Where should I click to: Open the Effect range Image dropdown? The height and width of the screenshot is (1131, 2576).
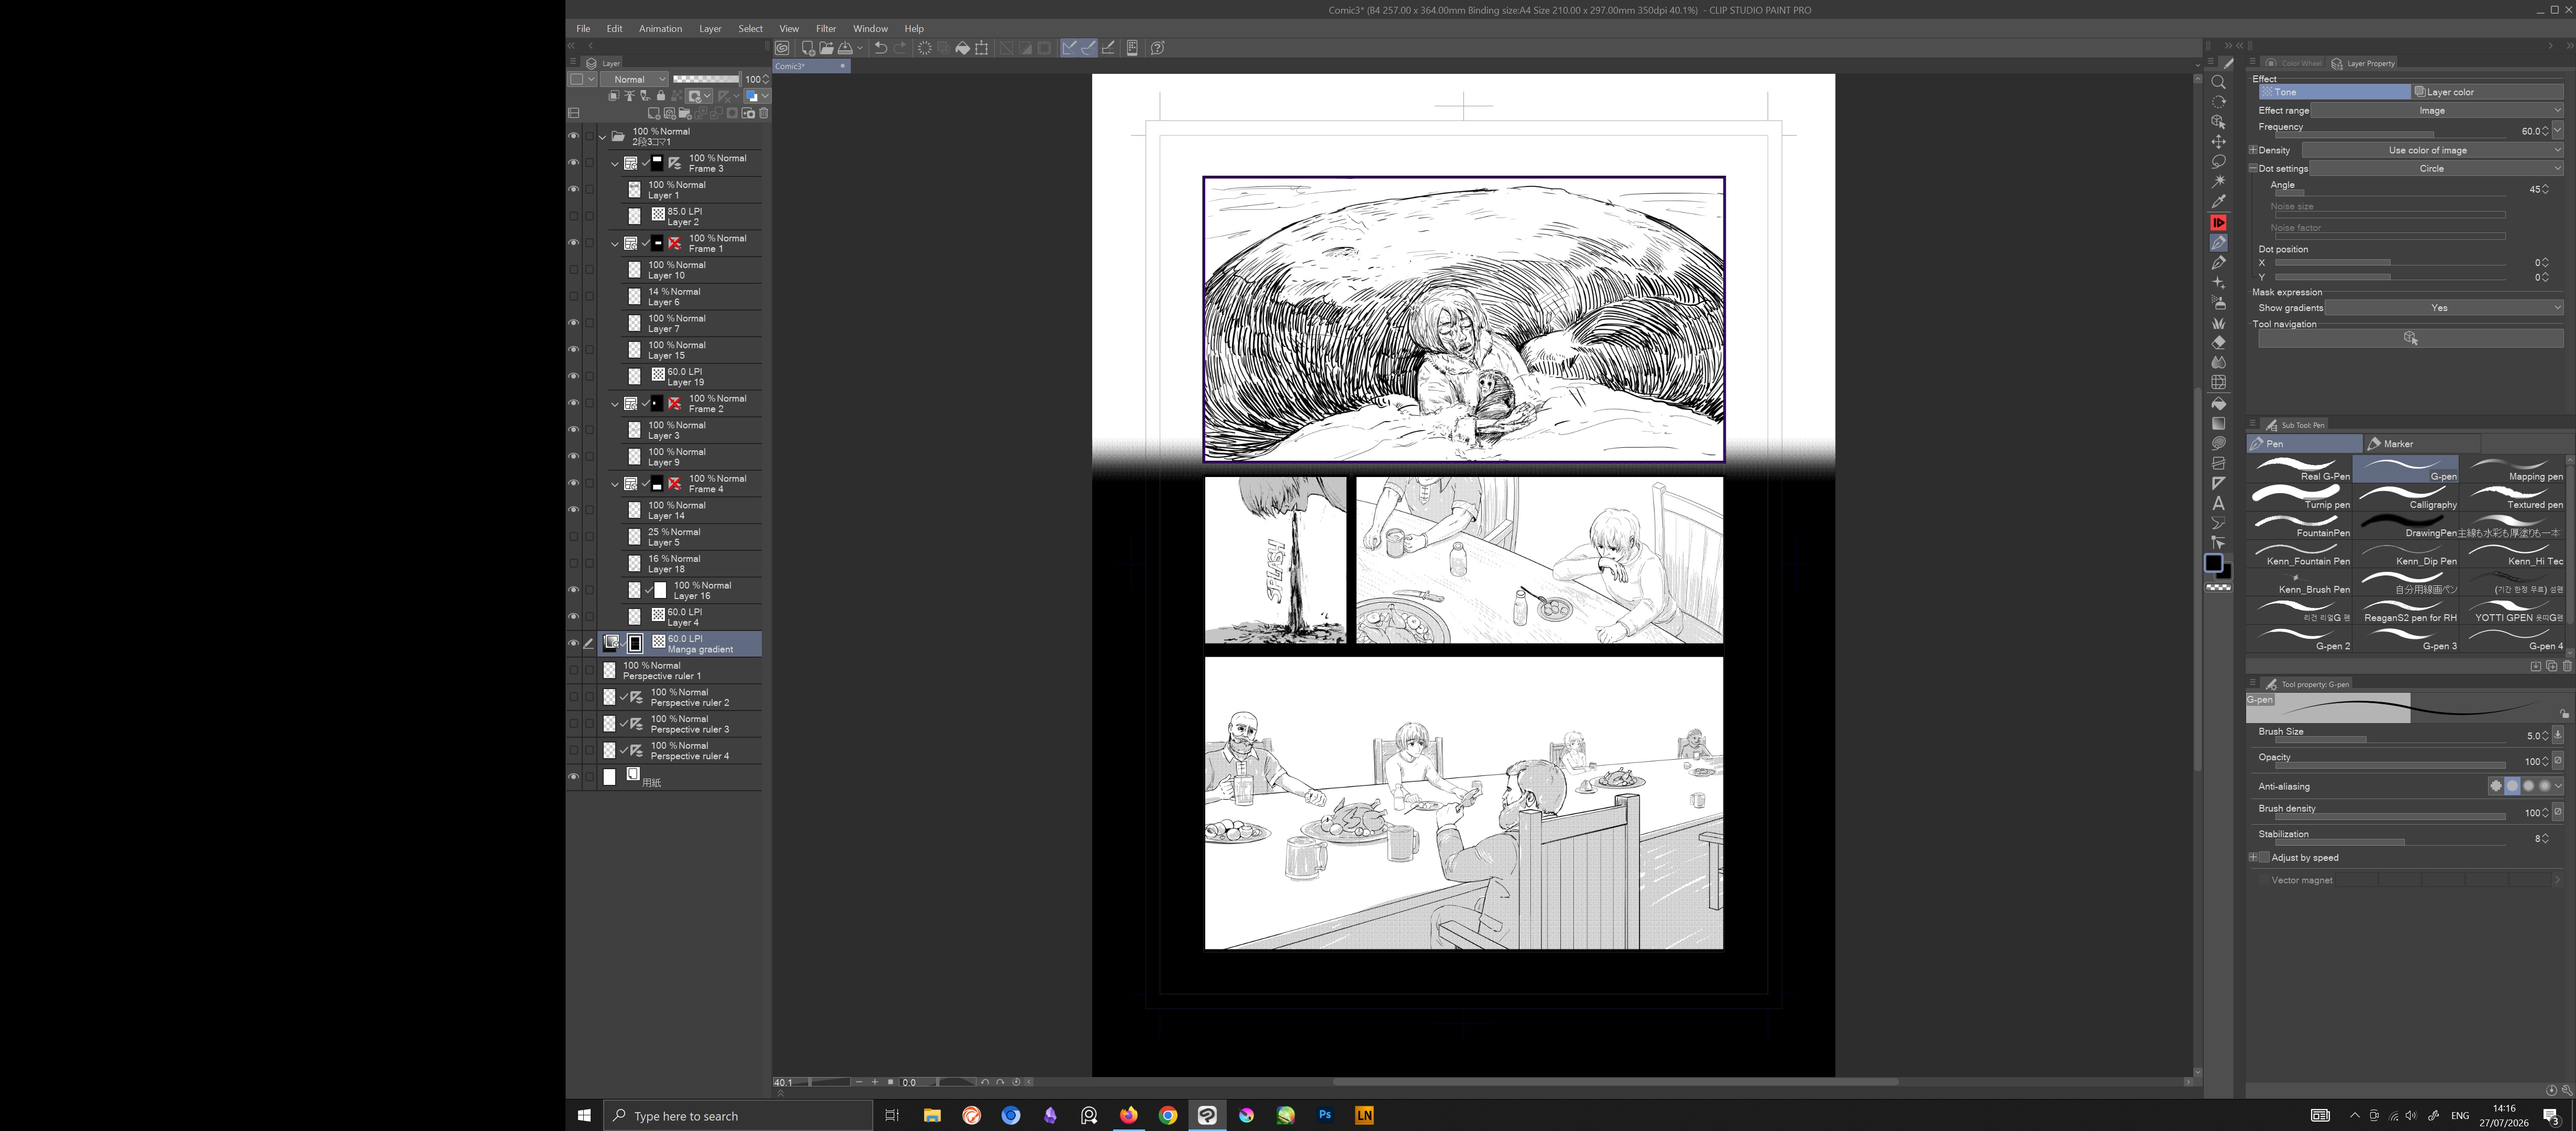tap(2437, 110)
